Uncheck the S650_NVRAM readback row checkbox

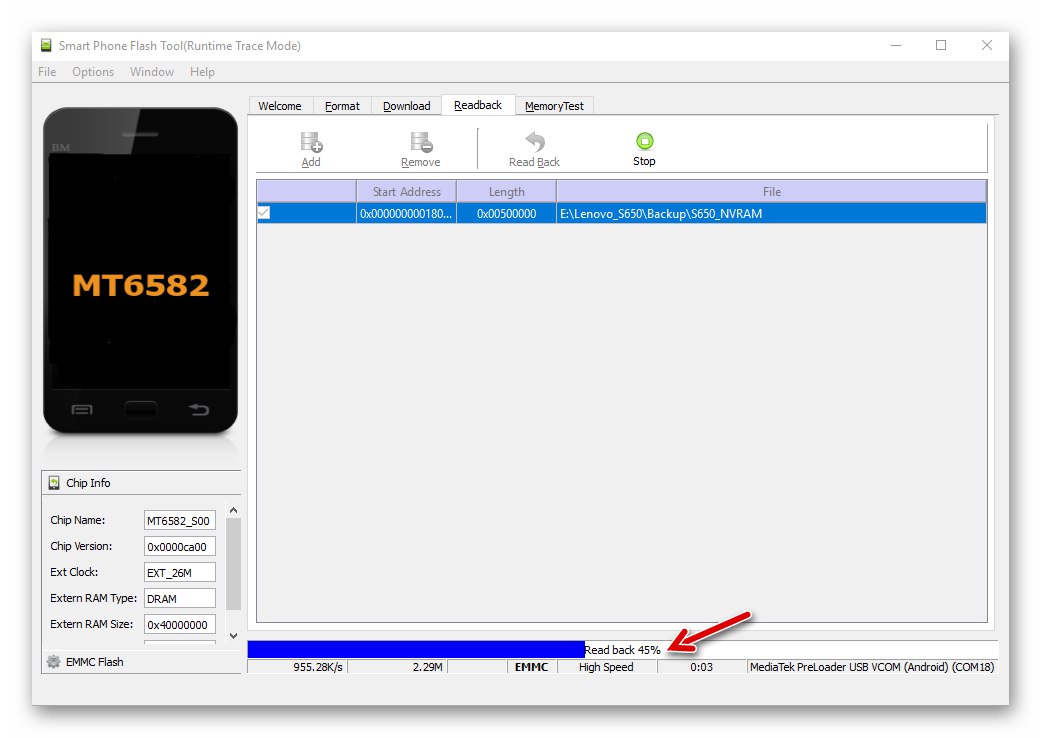coord(262,212)
